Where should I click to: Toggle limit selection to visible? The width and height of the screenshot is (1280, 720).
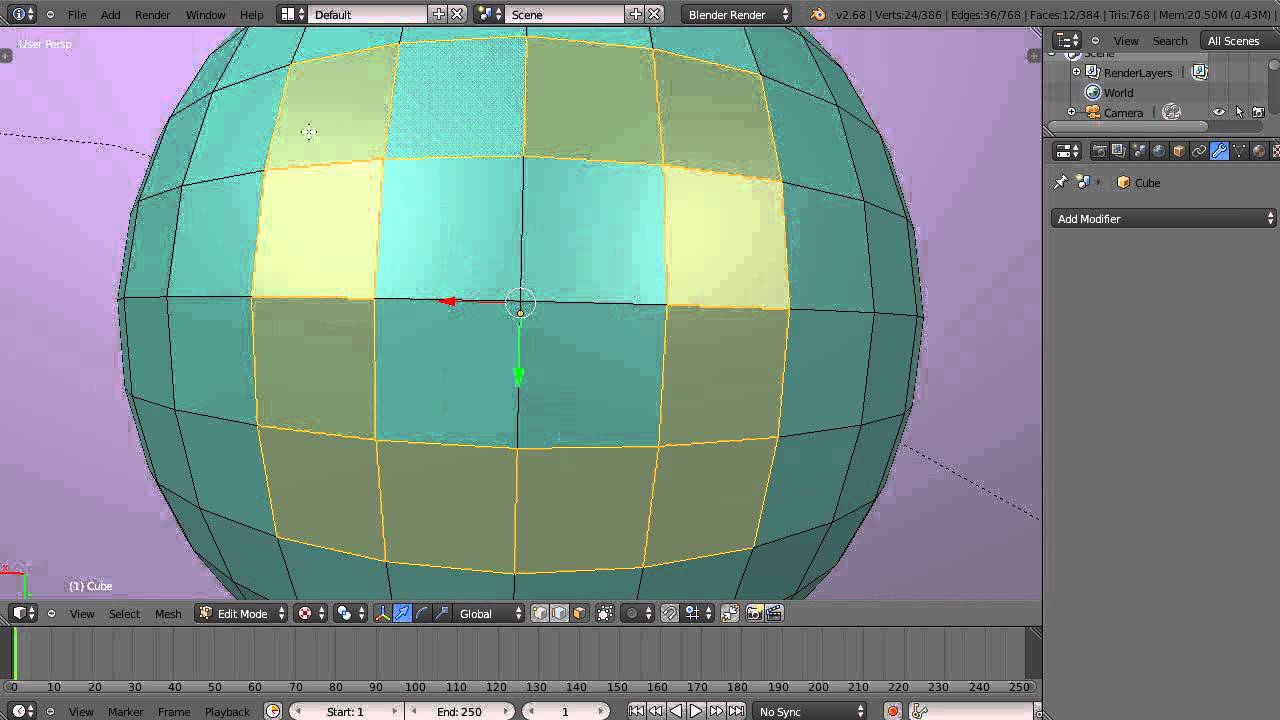(605, 613)
